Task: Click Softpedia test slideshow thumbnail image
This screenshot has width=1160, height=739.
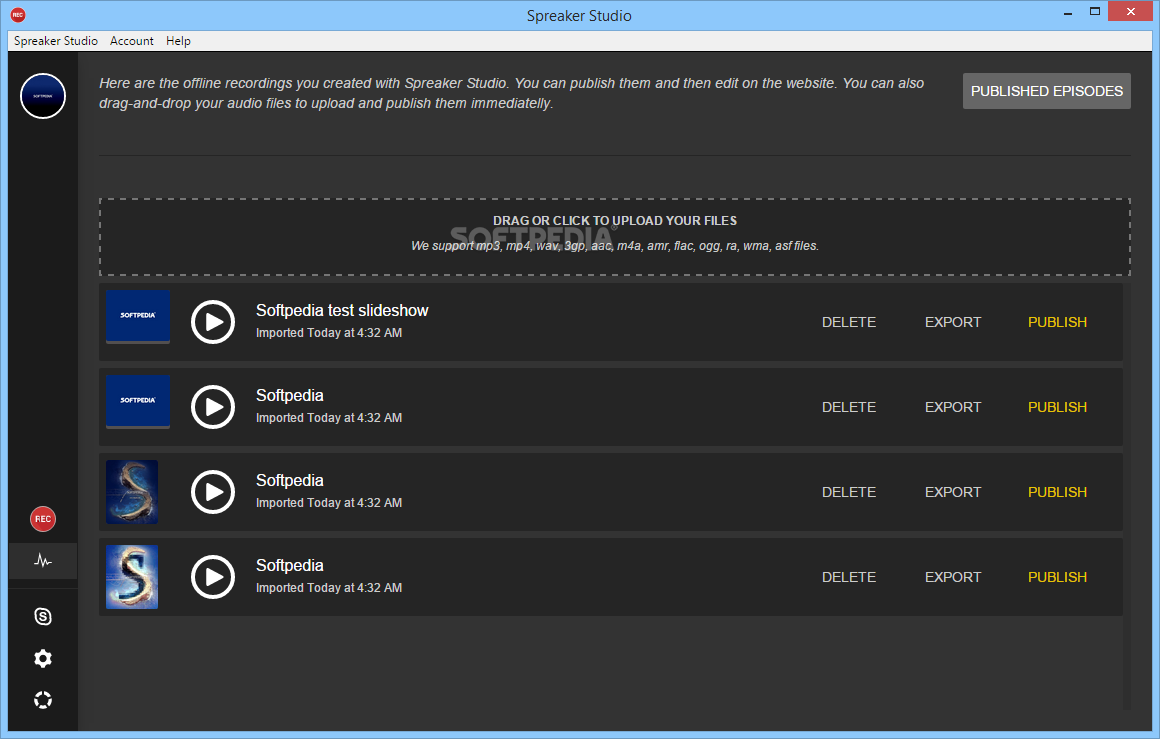Action: point(138,317)
